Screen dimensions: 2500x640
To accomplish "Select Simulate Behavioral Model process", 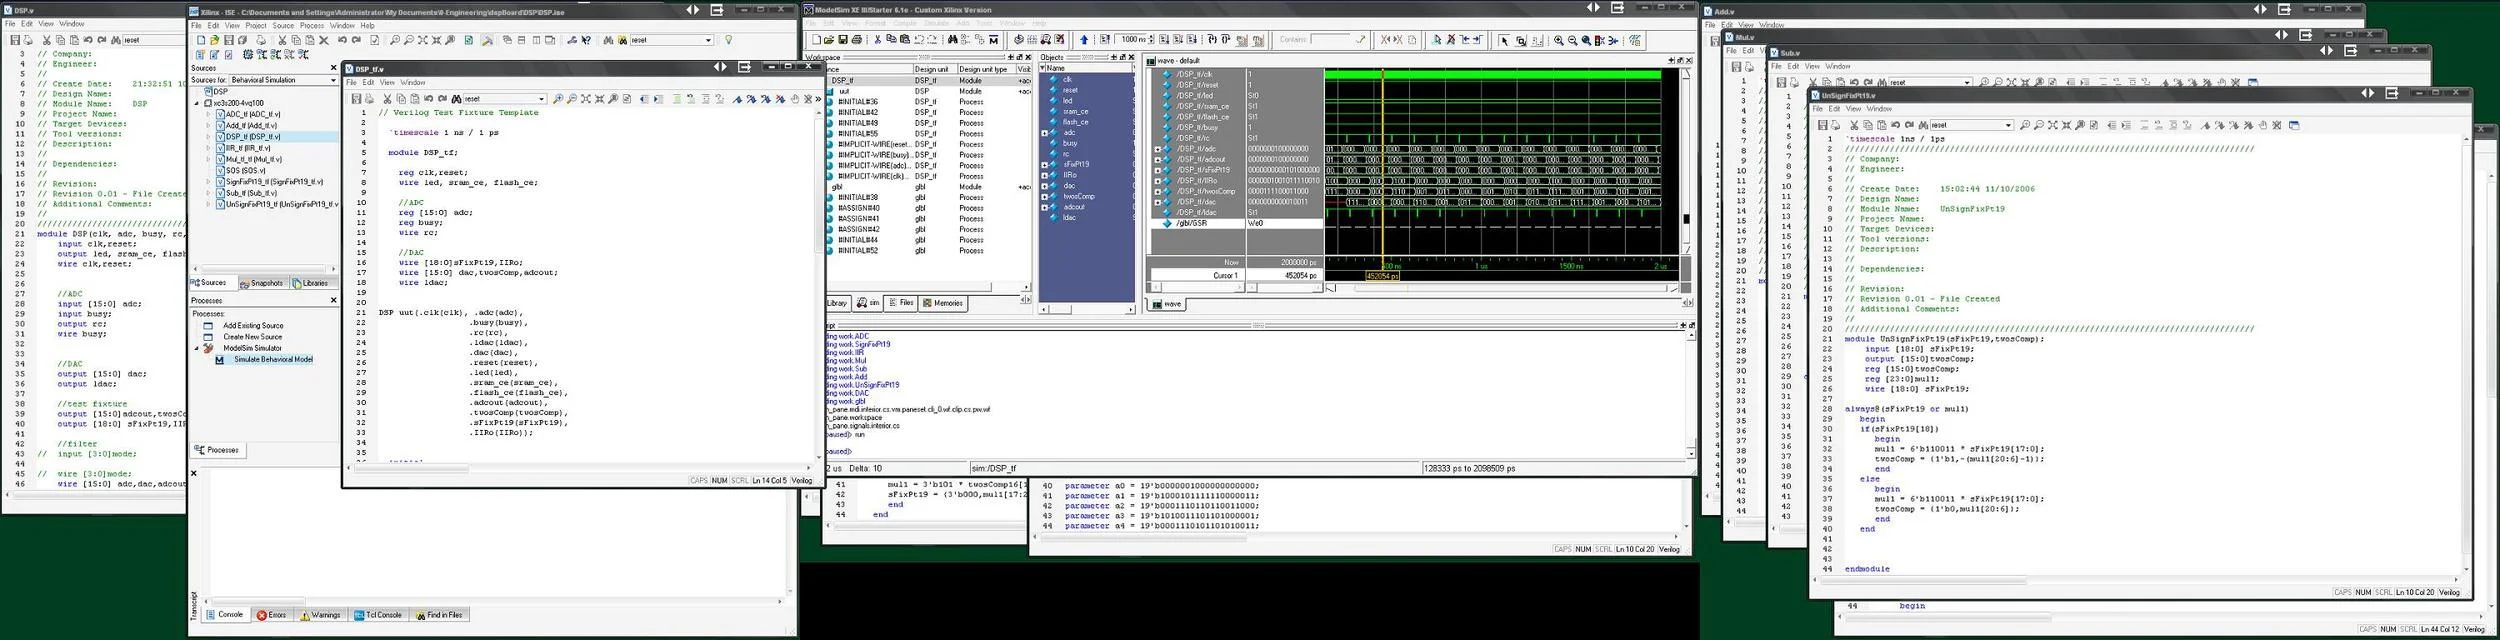I will pos(273,359).
